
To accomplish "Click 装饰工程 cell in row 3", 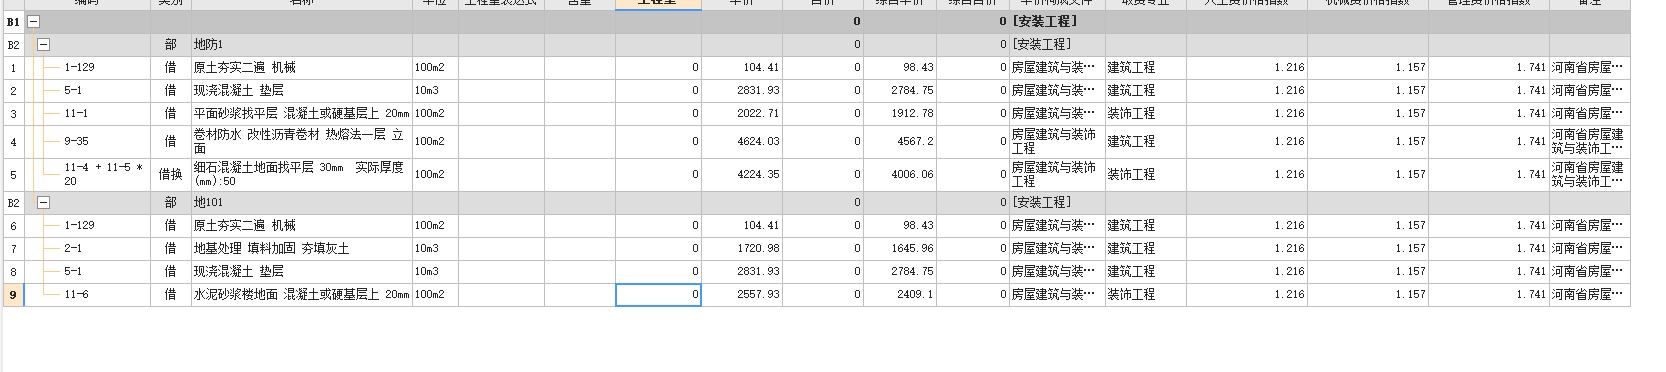I will (1145, 114).
